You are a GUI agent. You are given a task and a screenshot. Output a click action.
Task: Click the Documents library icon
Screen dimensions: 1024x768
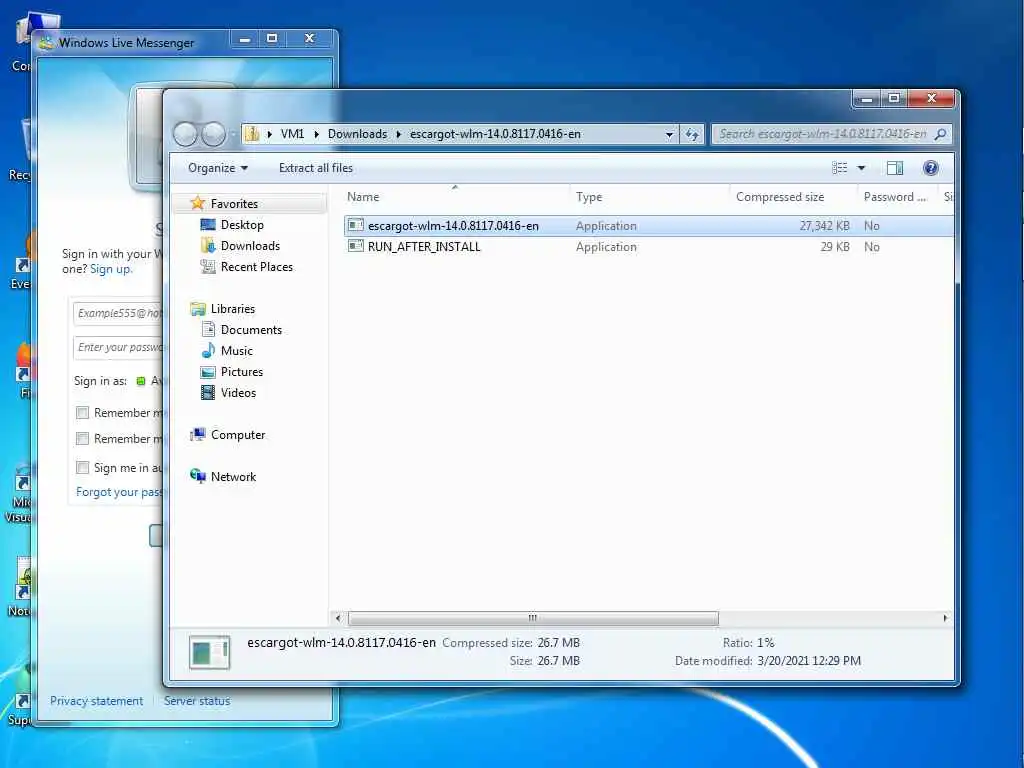point(208,329)
